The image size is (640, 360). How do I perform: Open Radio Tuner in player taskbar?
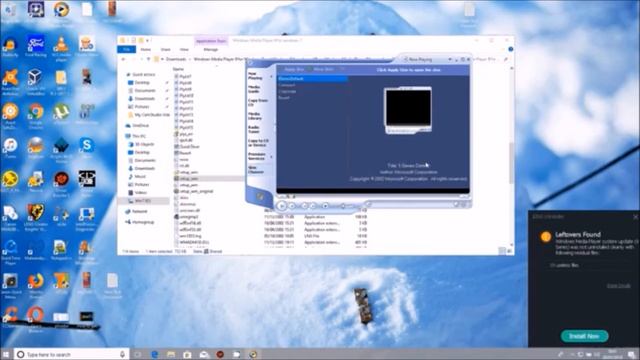pos(254,129)
